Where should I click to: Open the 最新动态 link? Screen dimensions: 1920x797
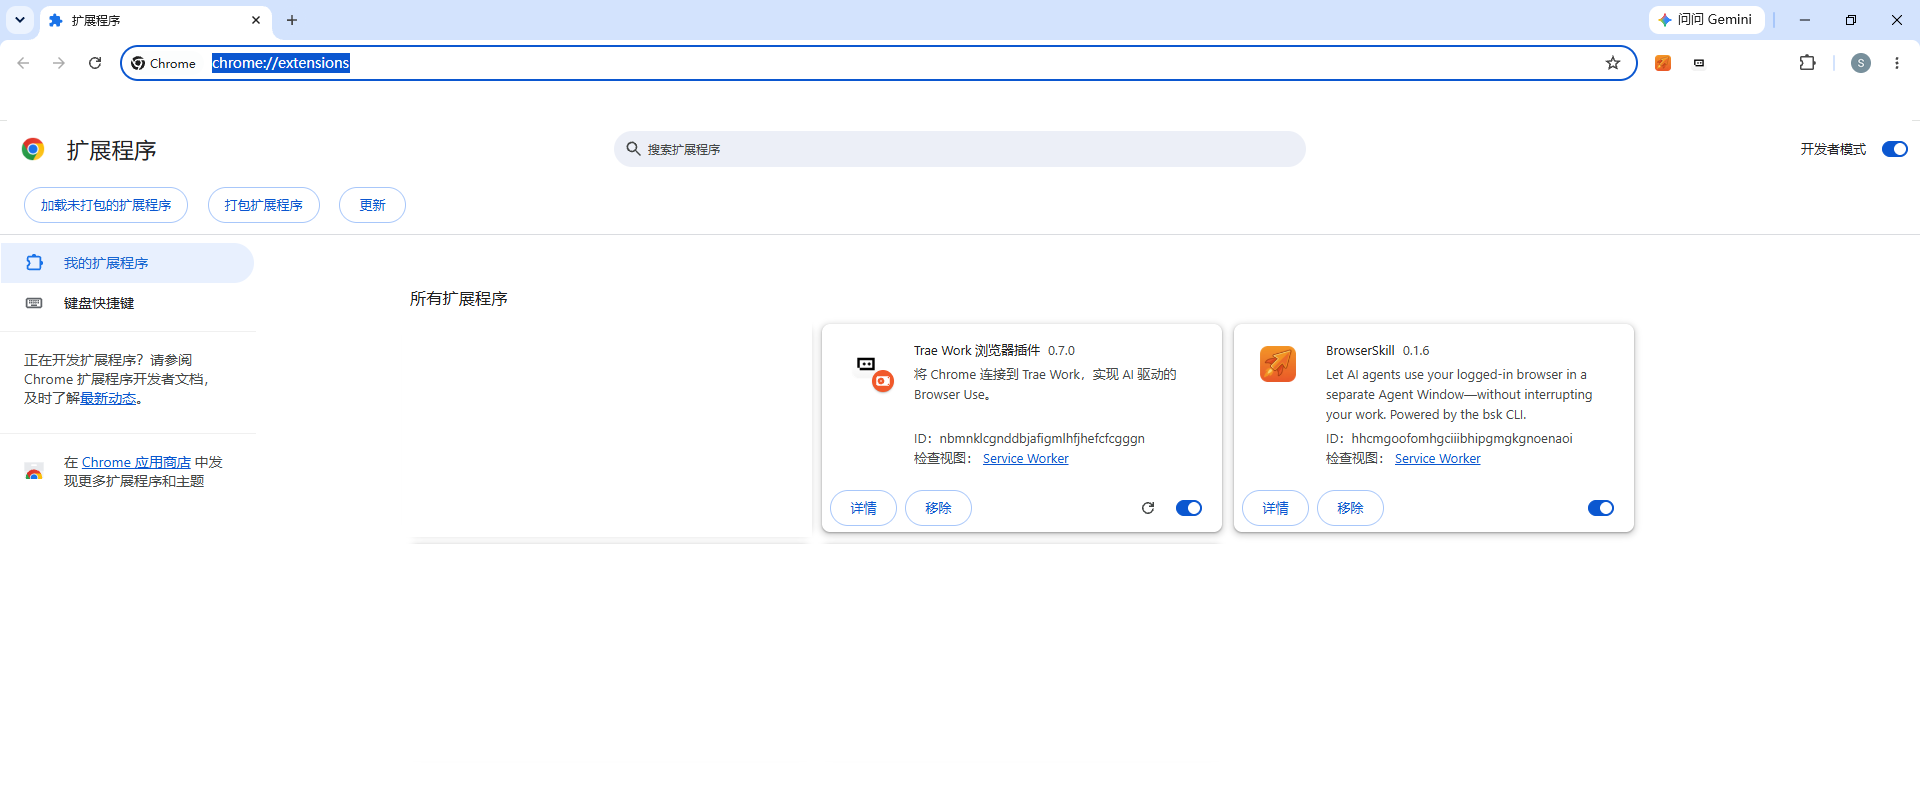(x=108, y=398)
